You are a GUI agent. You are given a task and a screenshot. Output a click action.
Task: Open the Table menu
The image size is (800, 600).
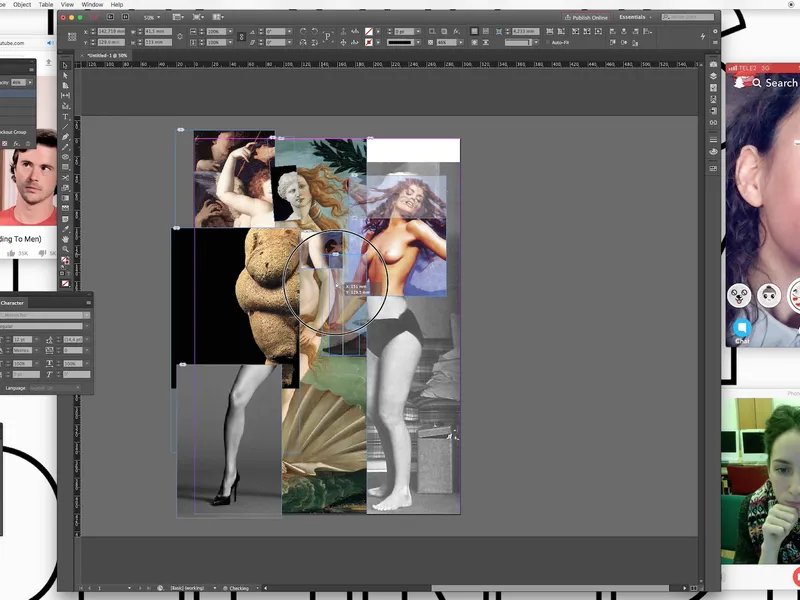click(x=46, y=5)
